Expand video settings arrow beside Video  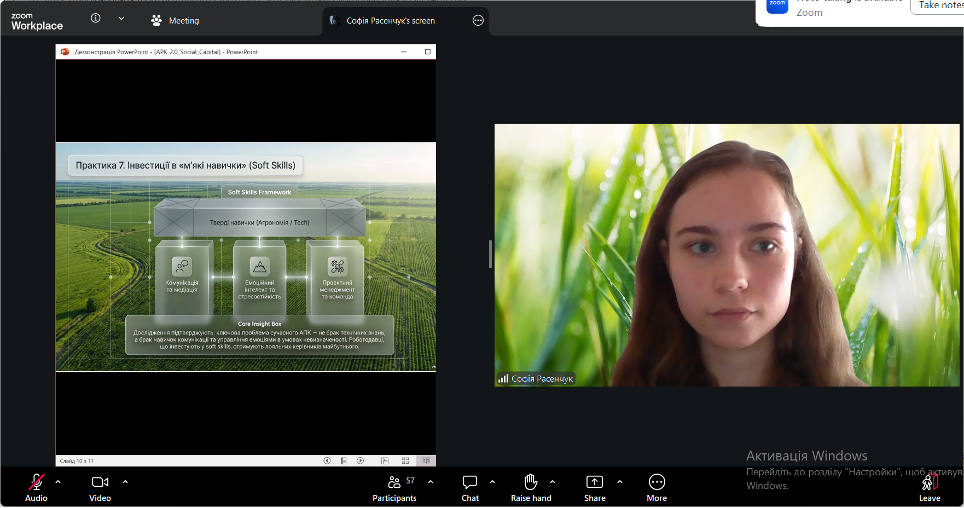tap(125, 482)
